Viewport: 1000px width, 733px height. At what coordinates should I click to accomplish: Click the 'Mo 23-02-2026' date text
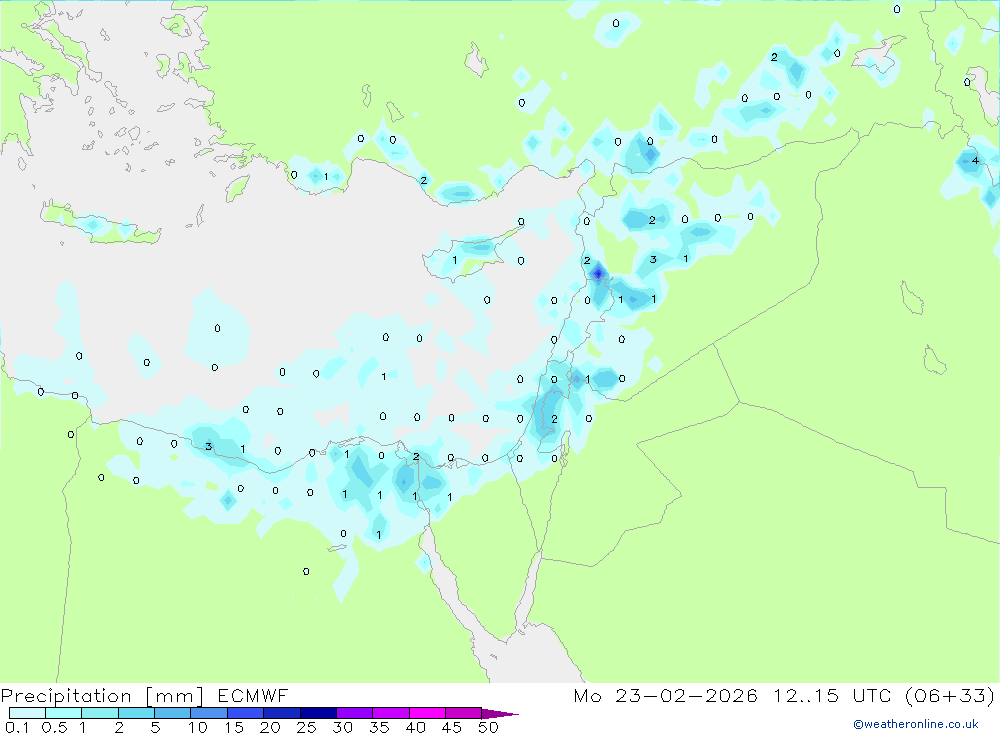coord(666,695)
